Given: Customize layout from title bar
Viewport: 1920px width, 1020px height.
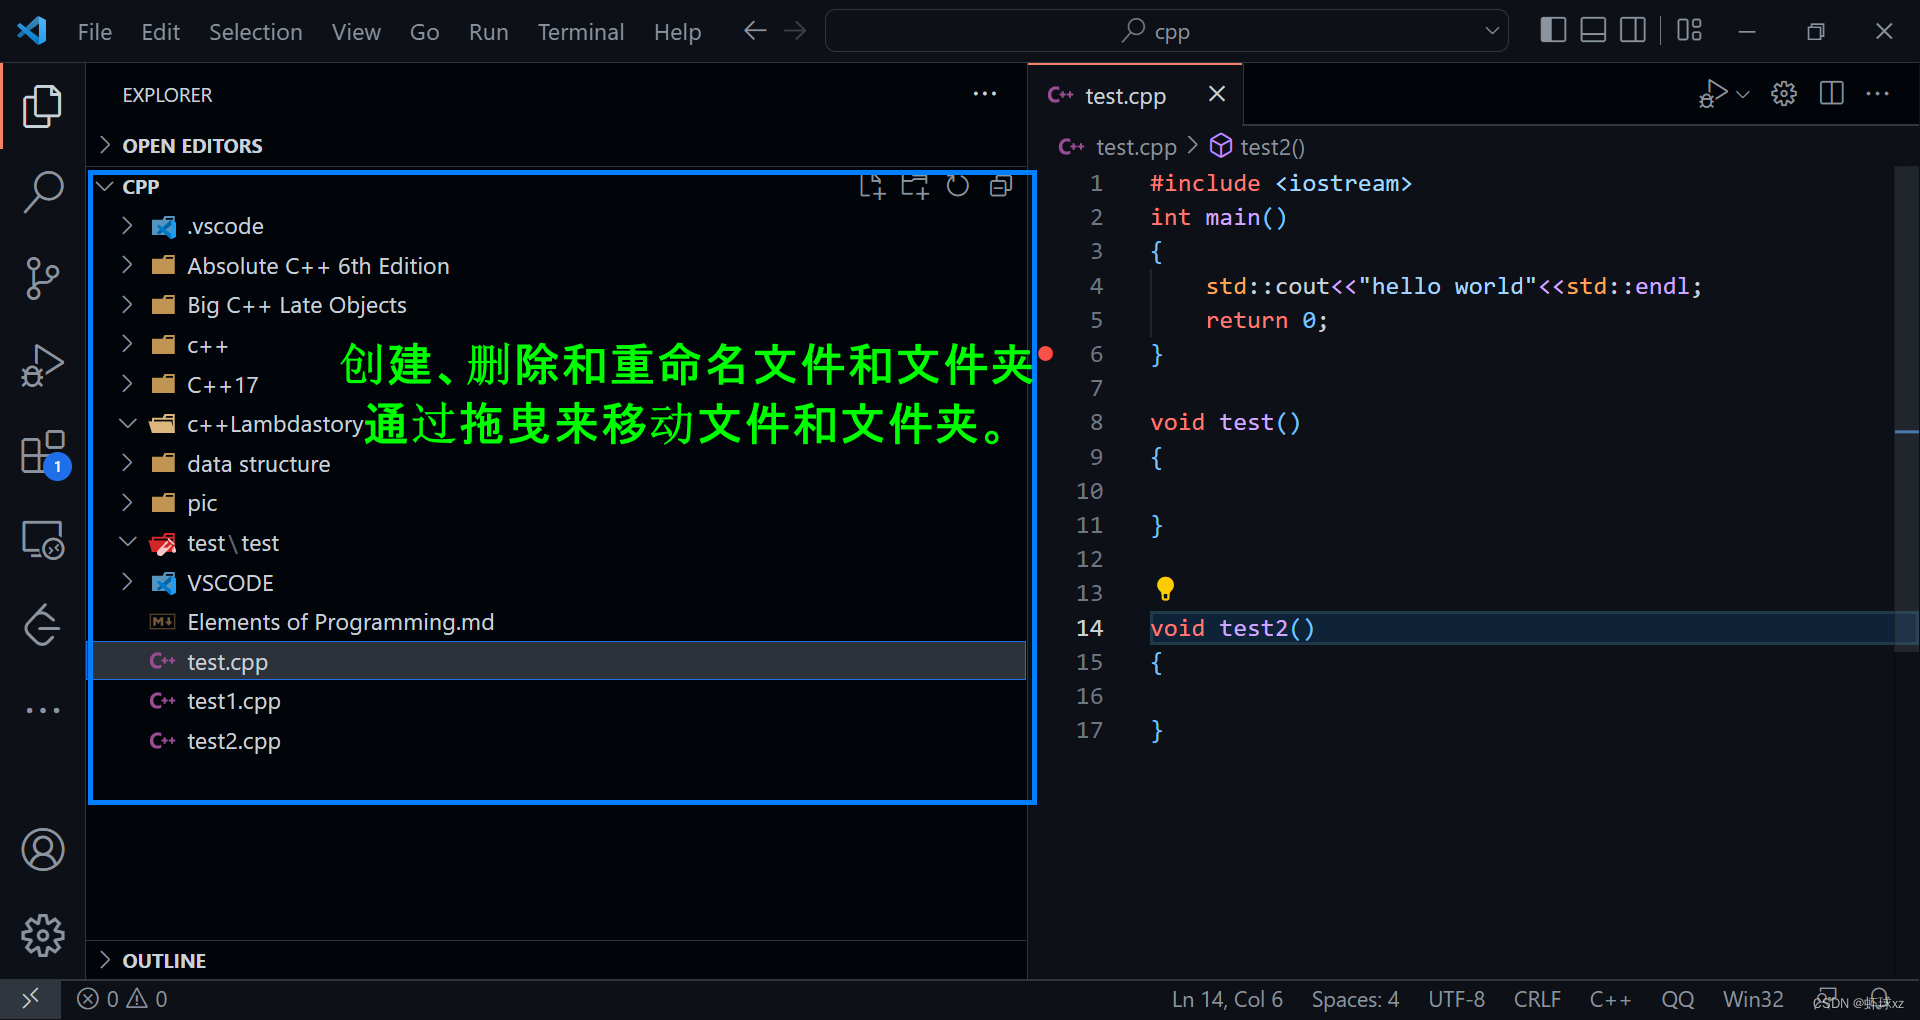Looking at the screenshot, I should click(1689, 31).
